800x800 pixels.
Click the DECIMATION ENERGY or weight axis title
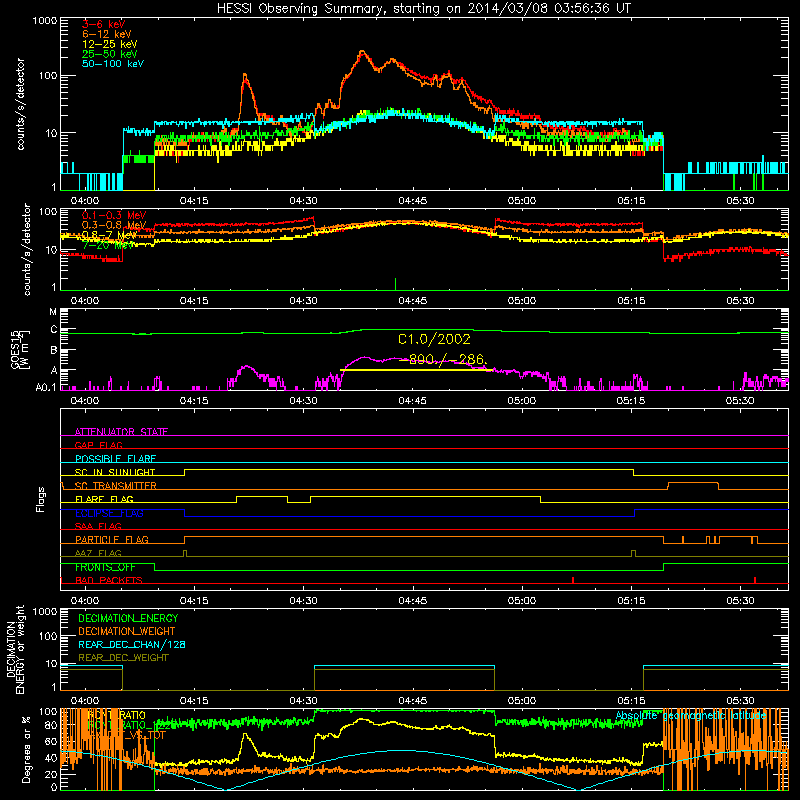coord(15,649)
